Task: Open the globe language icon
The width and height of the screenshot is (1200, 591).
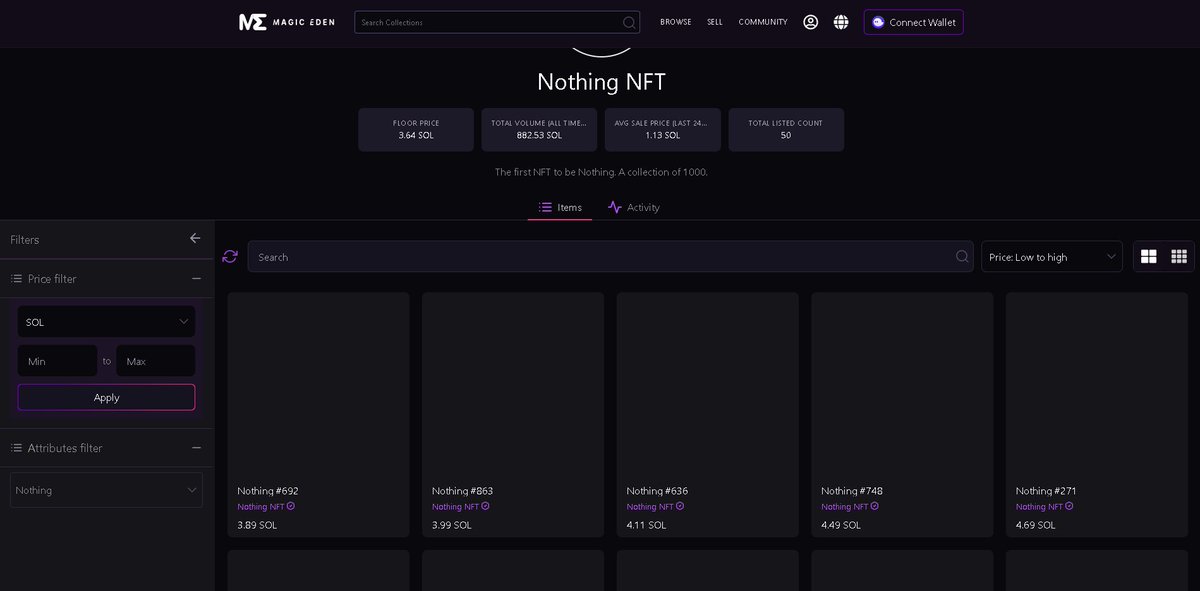Action: click(841, 22)
